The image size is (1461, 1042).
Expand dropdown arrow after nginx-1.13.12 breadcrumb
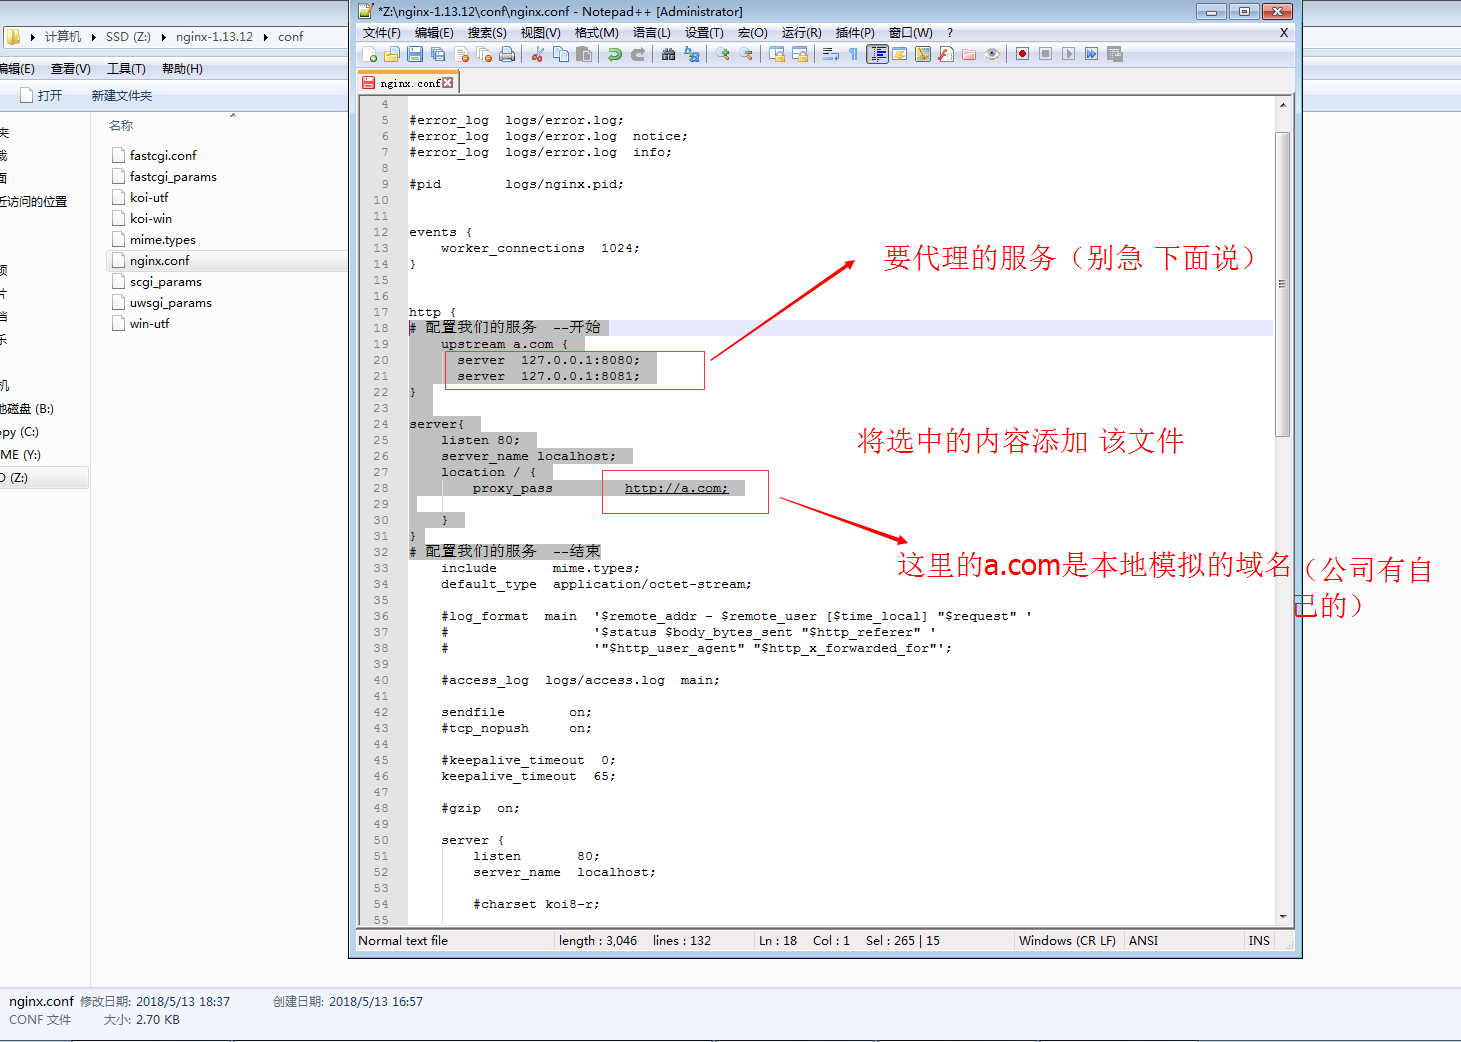(266, 37)
